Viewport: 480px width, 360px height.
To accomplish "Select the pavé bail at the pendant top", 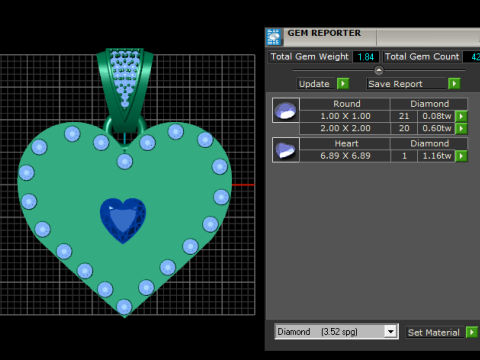I will [125, 90].
